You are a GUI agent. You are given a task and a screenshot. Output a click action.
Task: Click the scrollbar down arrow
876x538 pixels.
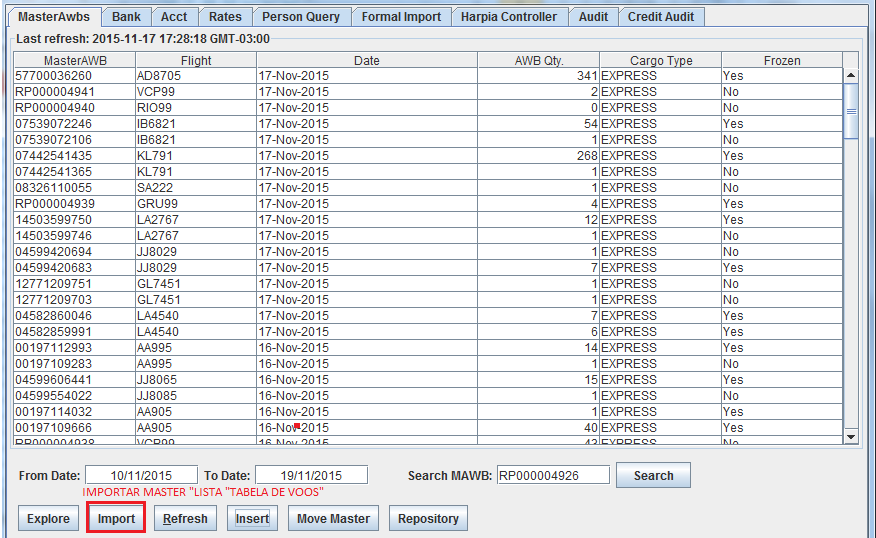click(x=851, y=437)
